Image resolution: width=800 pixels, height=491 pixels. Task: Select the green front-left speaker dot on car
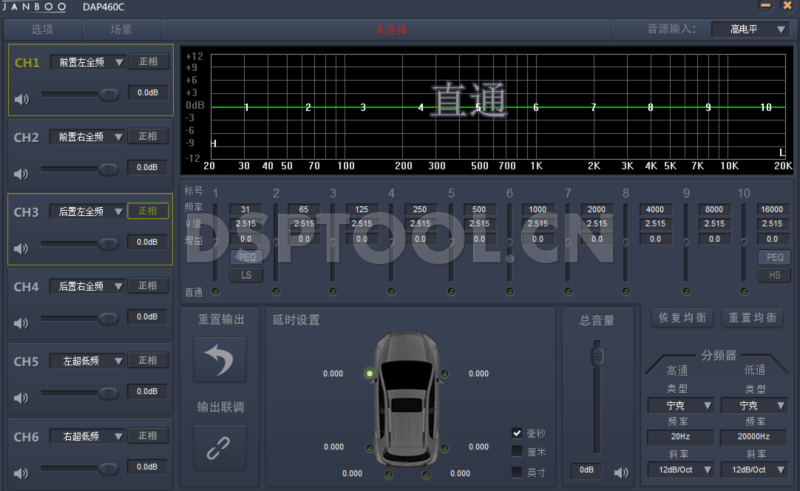pos(369,374)
